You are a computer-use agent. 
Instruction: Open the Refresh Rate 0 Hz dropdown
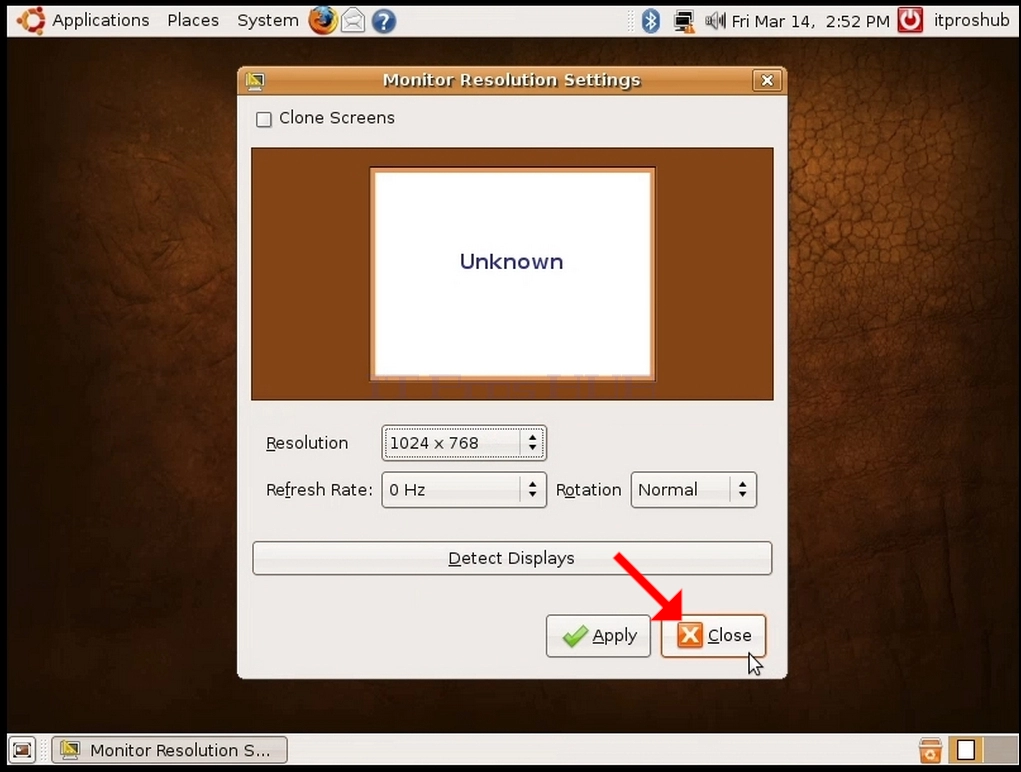[464, 489]
